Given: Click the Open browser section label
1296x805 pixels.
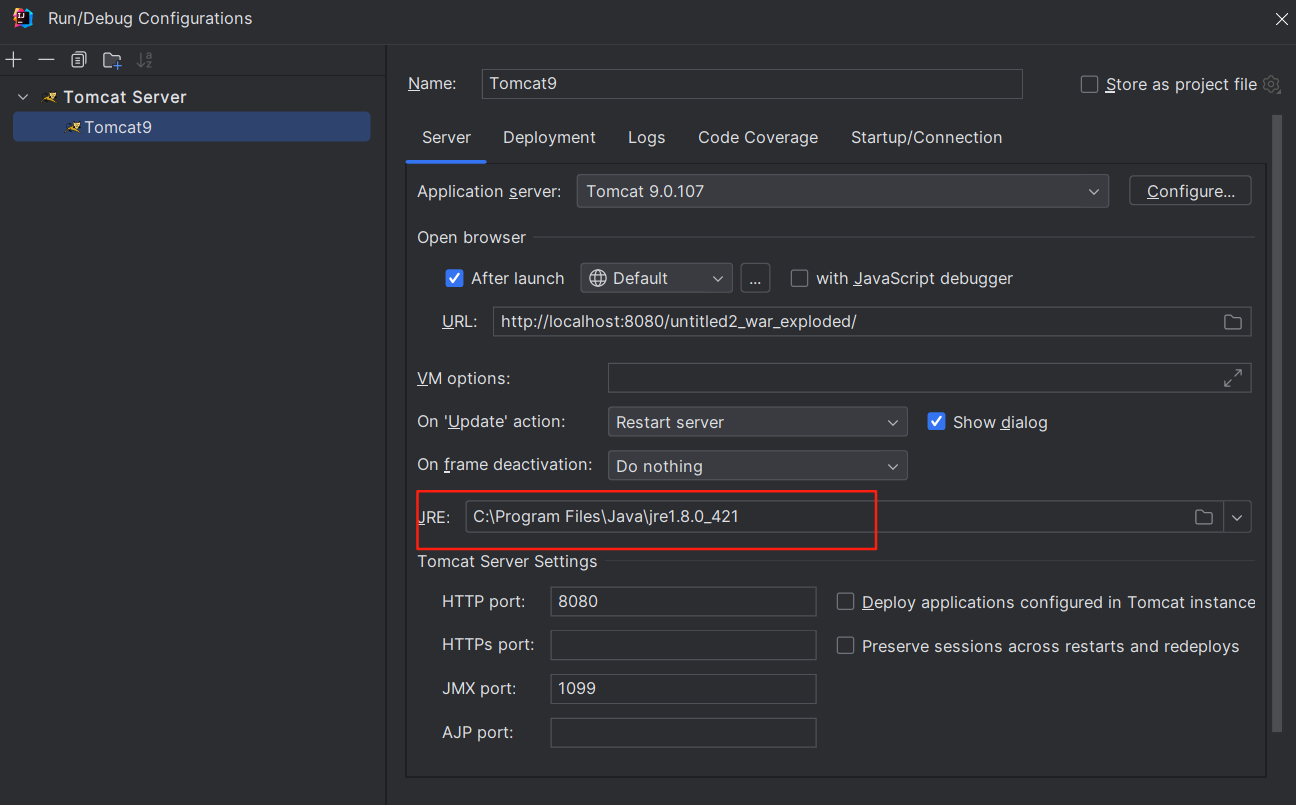Looking at the screenshot, I should (471, 237).
